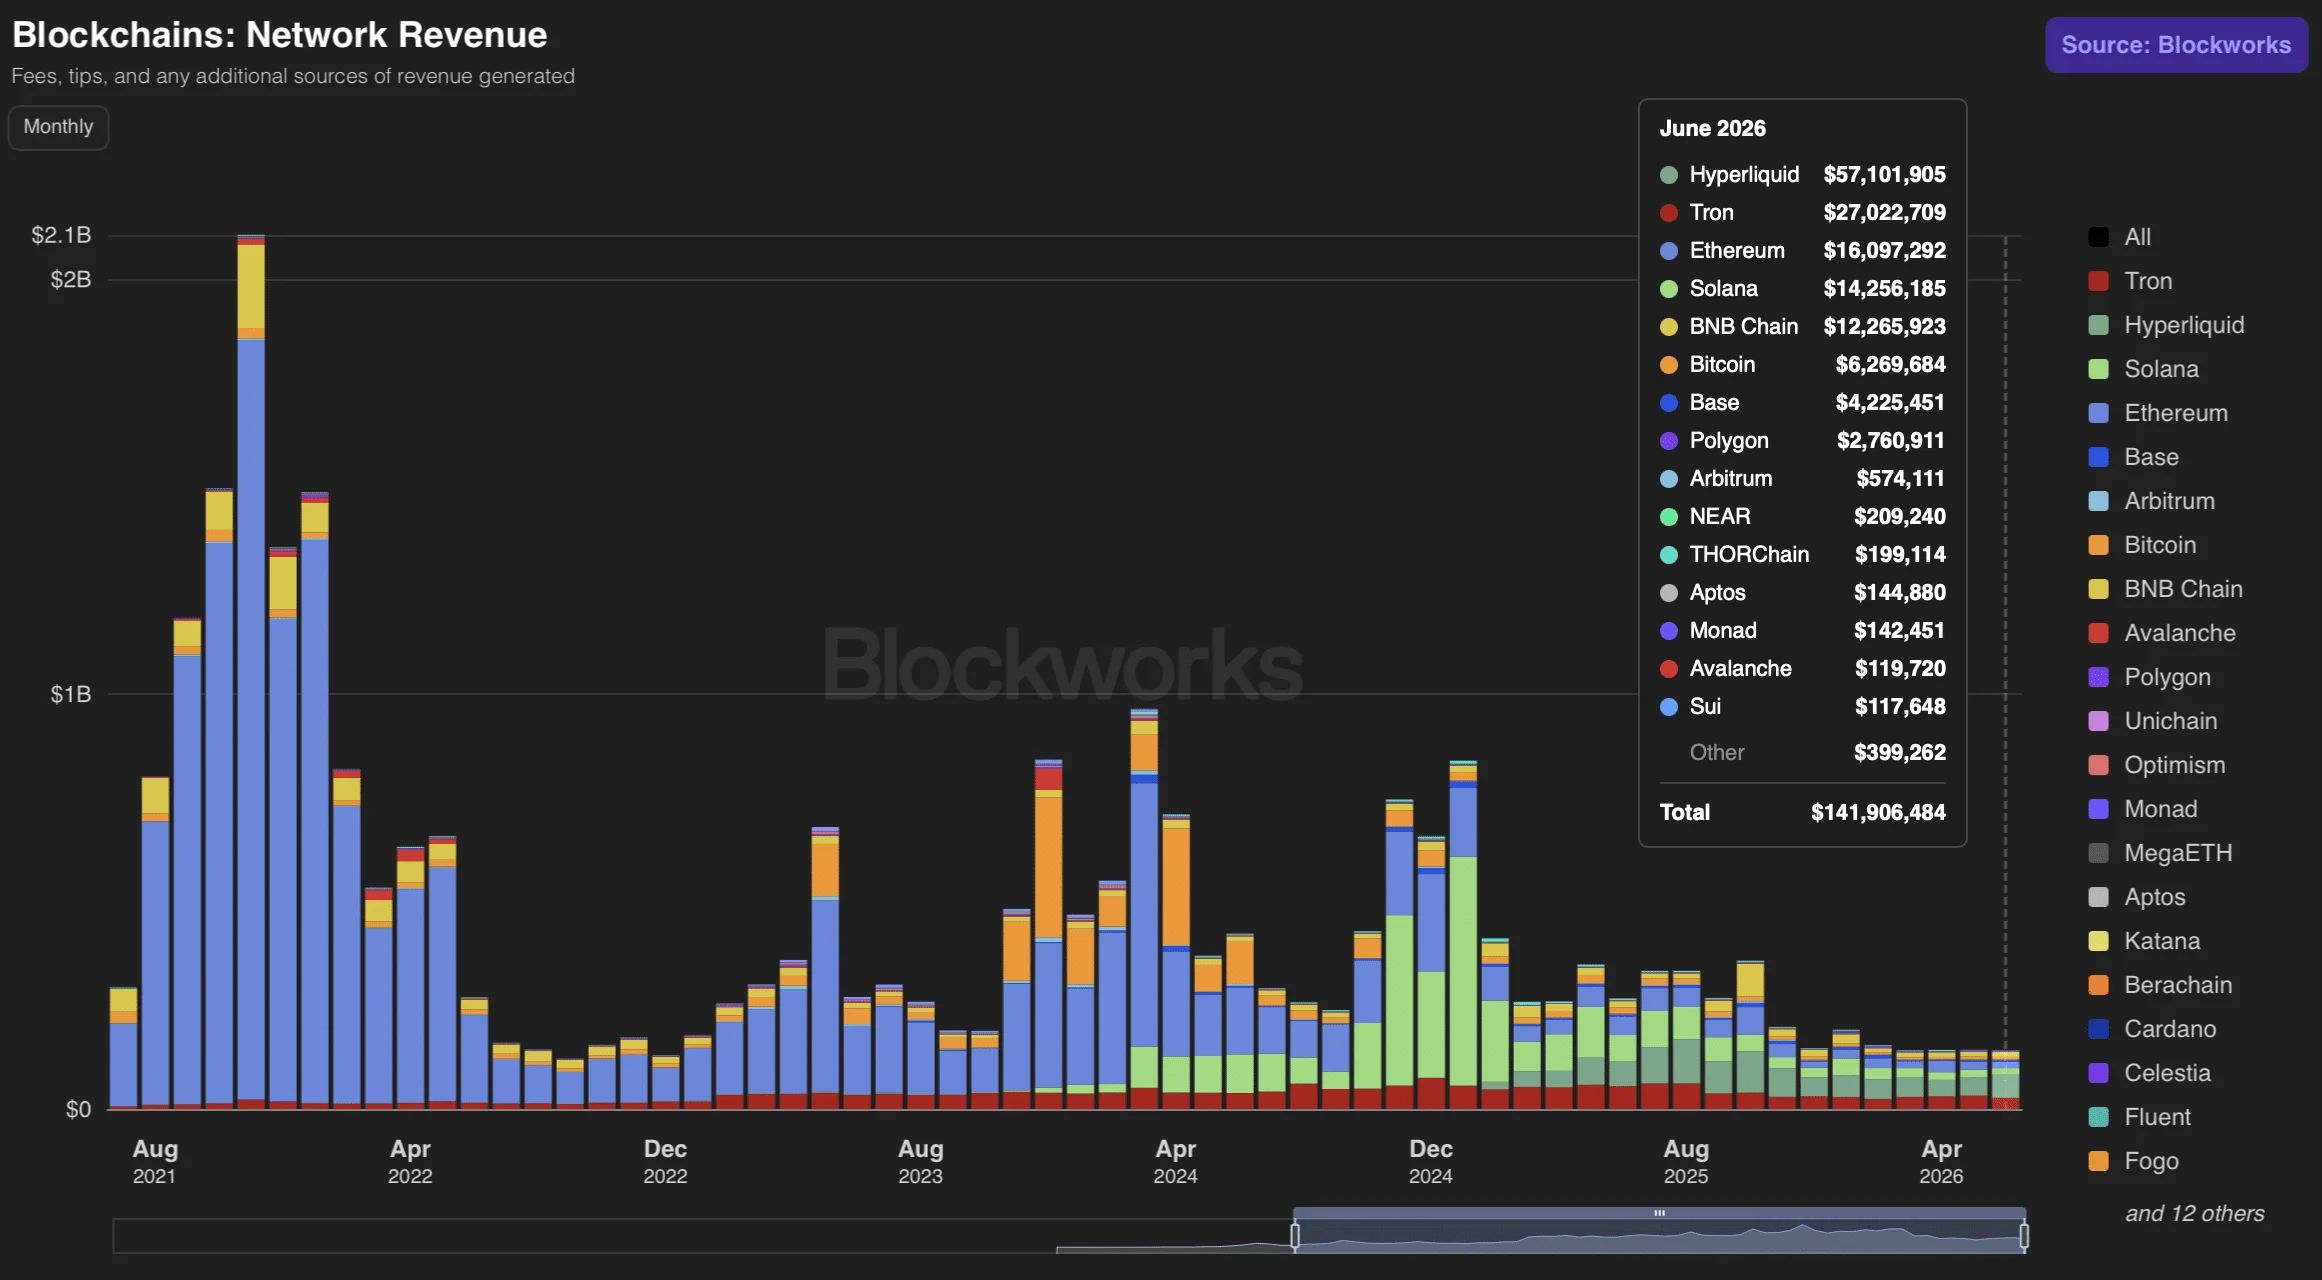Screen dimensions: 2322x1280
Task: Click the Dec 2022 x-axis label
Action: pos(665,1161)
